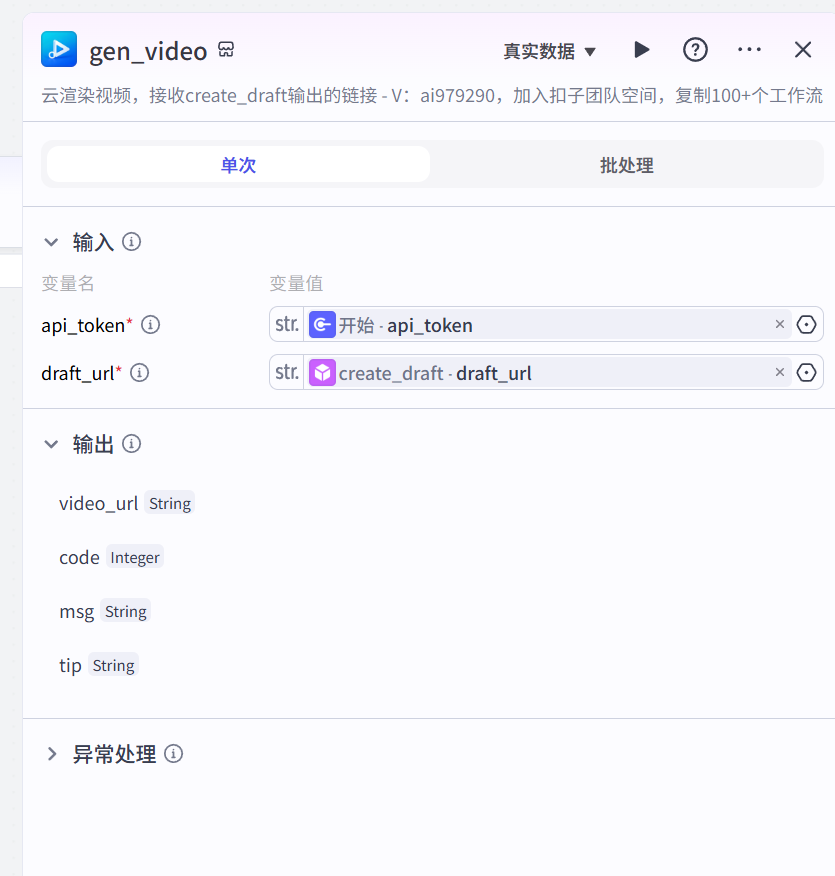This screenshot has width=835, height=876.
Task: Click the info icon next to 输入
Action: tap(130, 241)
